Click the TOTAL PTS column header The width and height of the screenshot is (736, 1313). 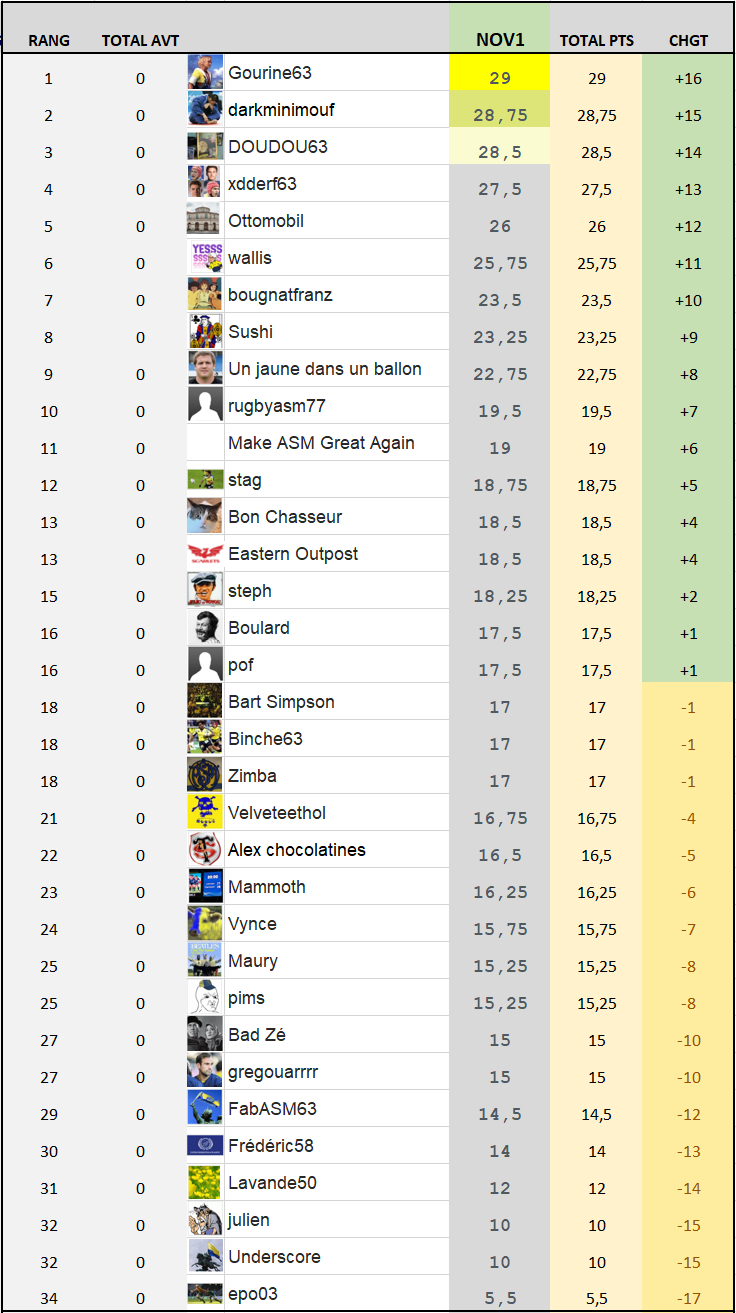point(597,41)
